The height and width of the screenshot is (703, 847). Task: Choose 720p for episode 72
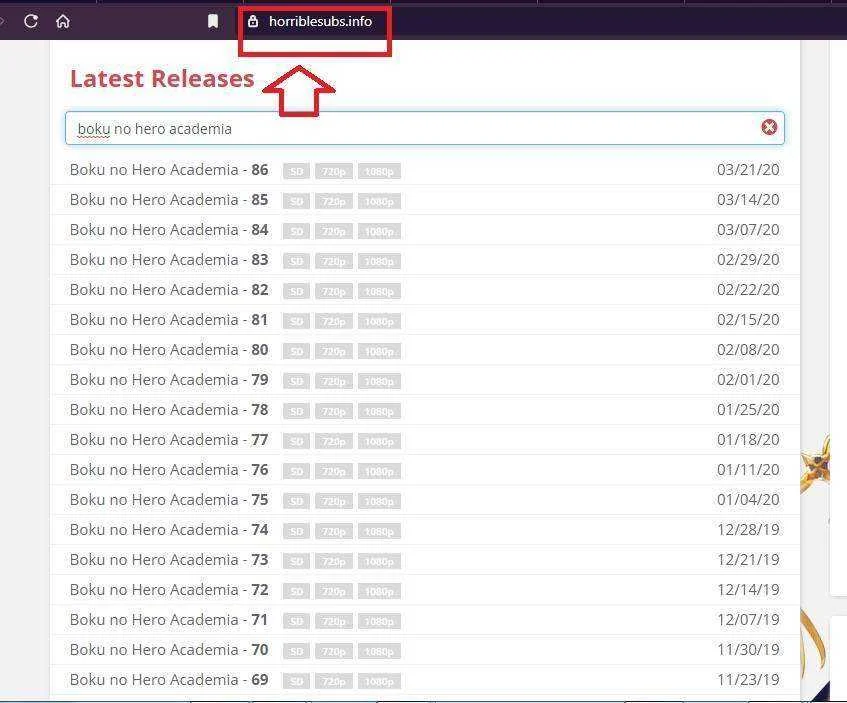coord(334,591)
